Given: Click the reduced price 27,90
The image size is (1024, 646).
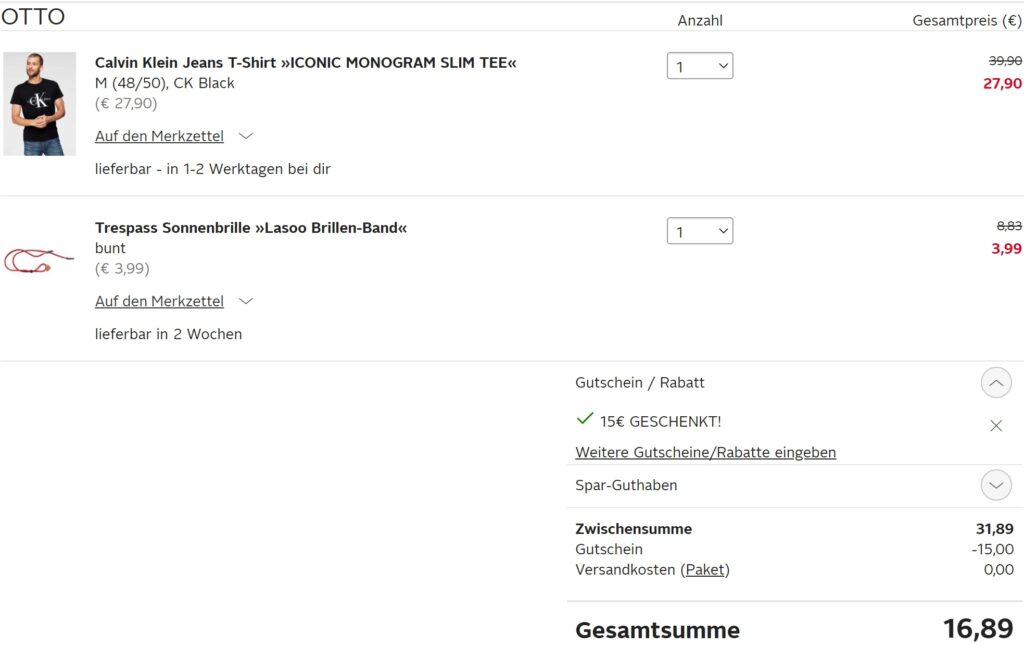Looking at the screenshot, I should 1002,84.
